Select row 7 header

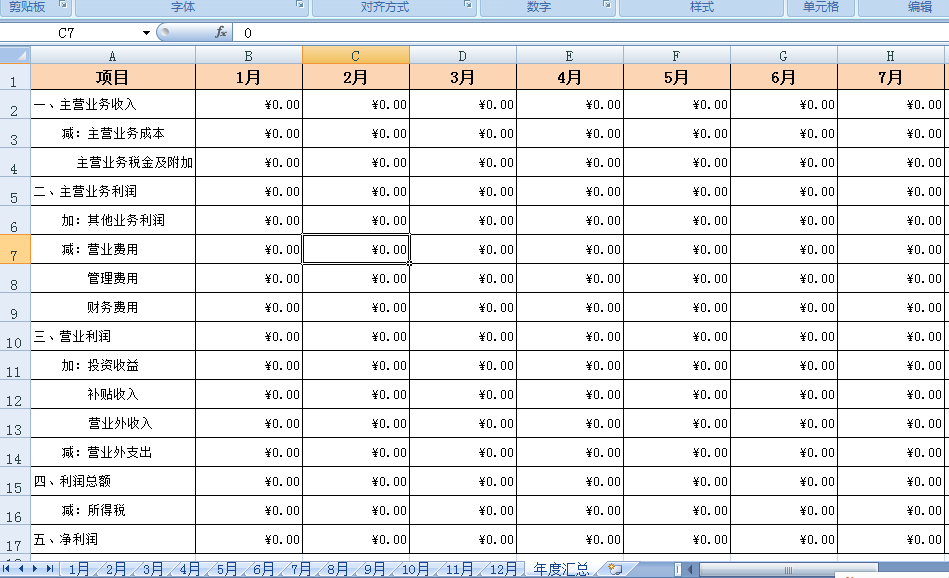coord(15,249)
